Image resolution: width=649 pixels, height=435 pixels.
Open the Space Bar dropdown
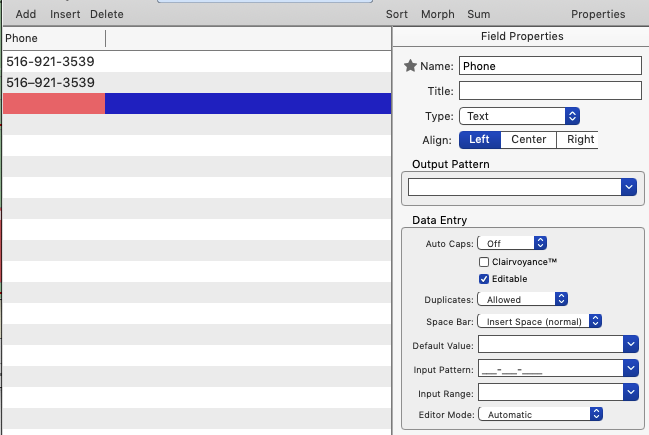click(x=539, y=321)
